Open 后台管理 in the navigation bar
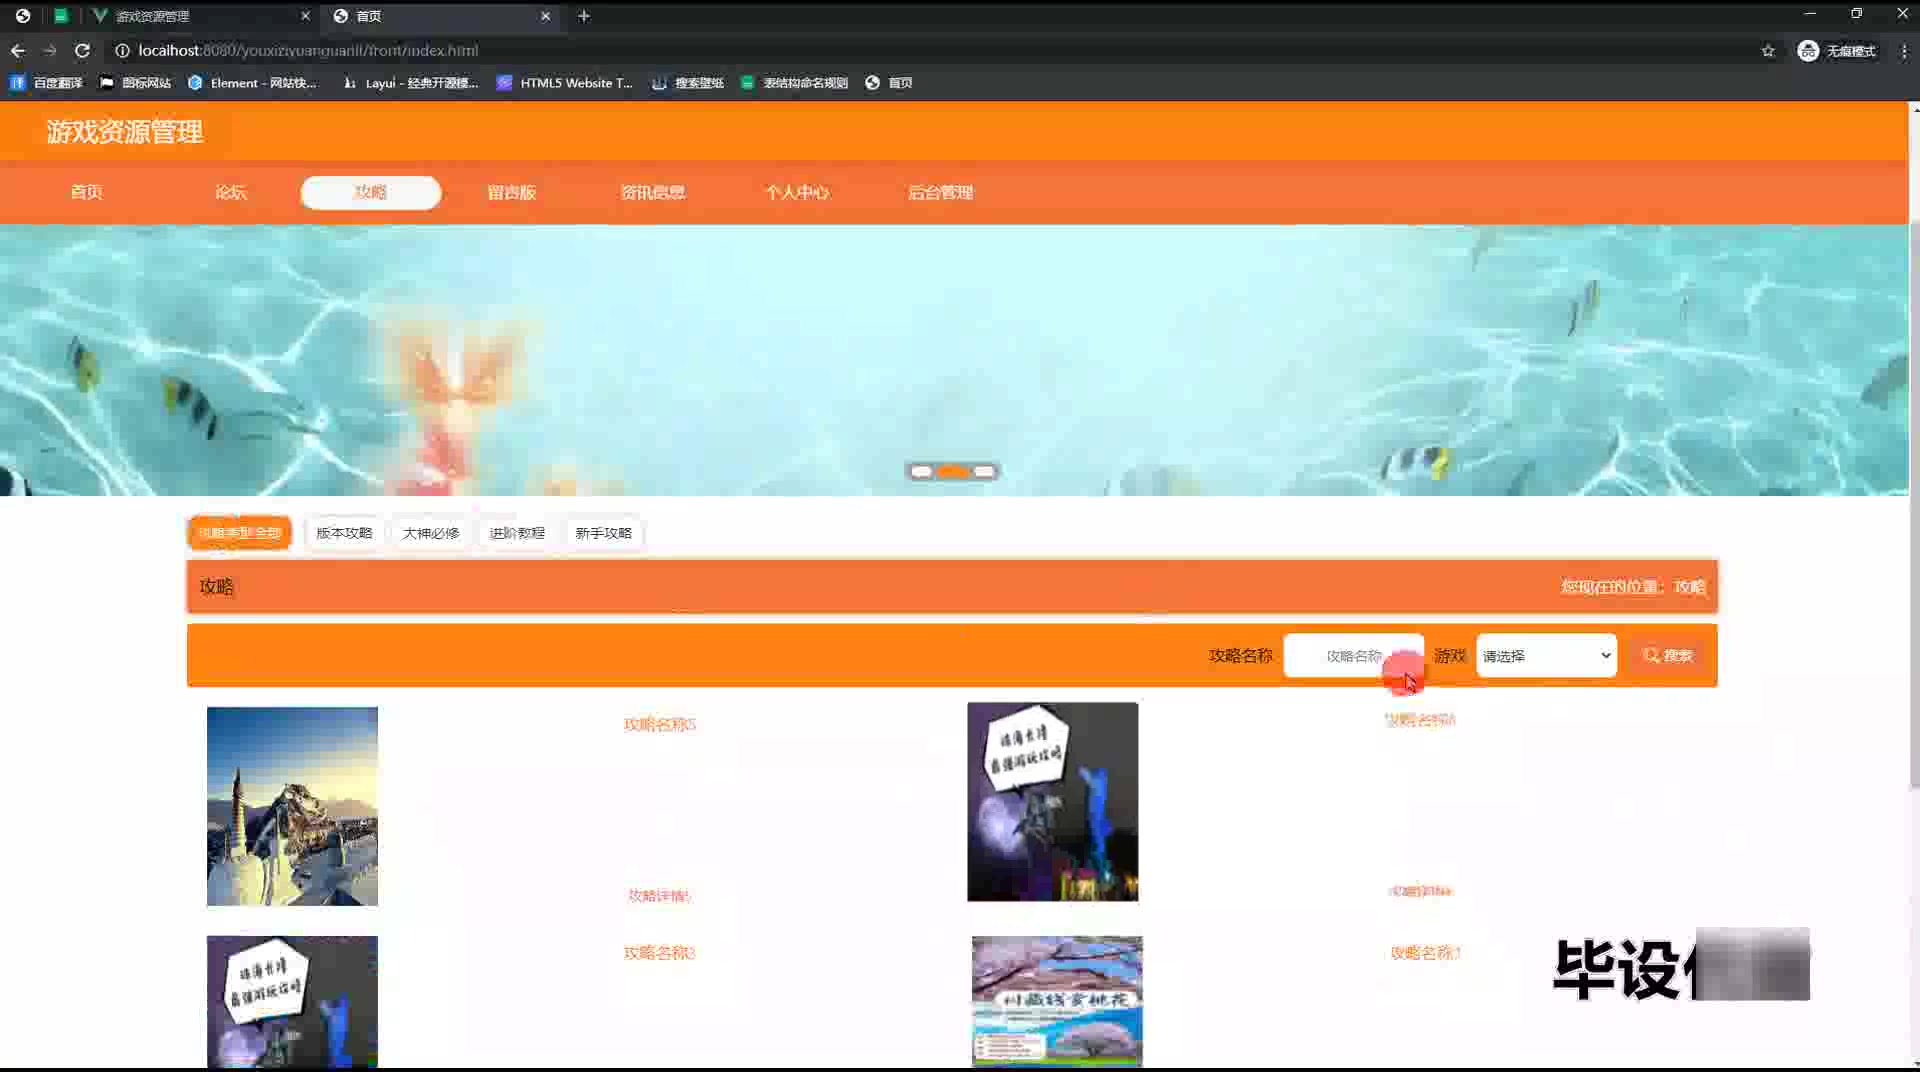 [x=940, y=192]
